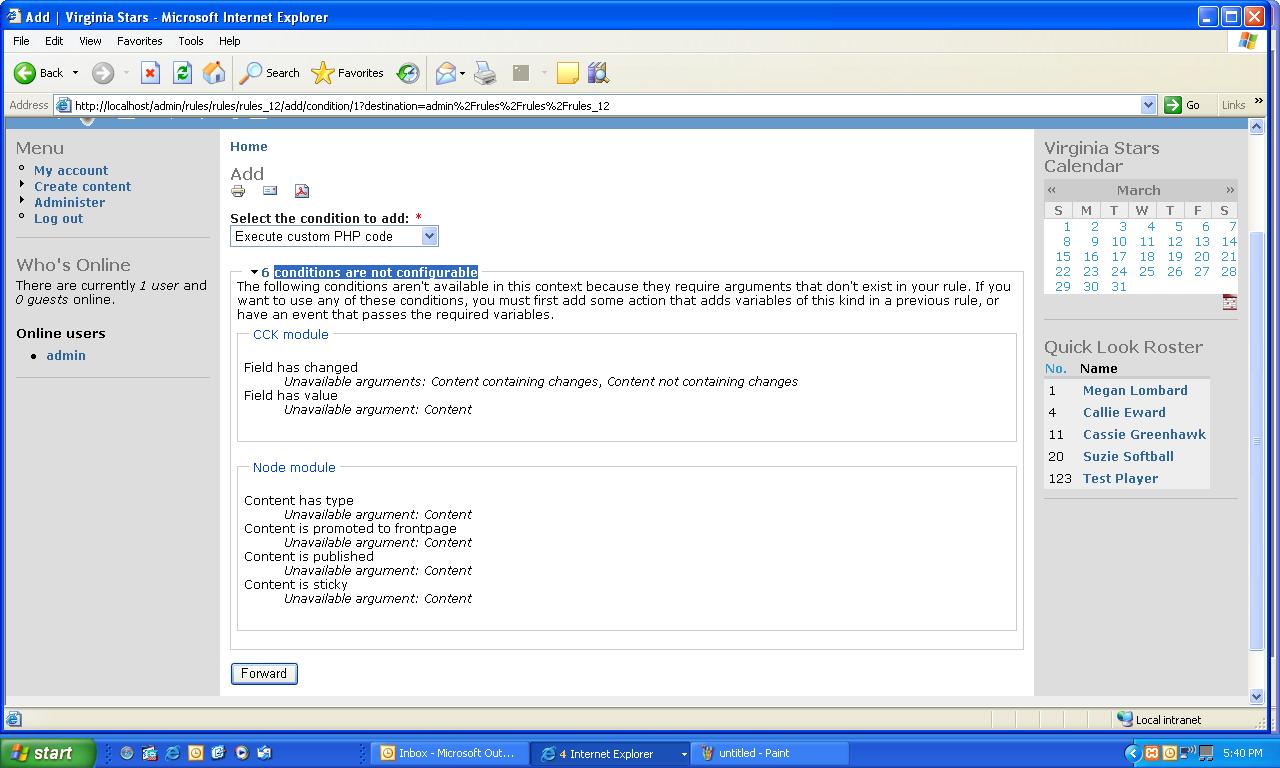Click the URL address field
1280x768 pixels.
click(600, 105)
